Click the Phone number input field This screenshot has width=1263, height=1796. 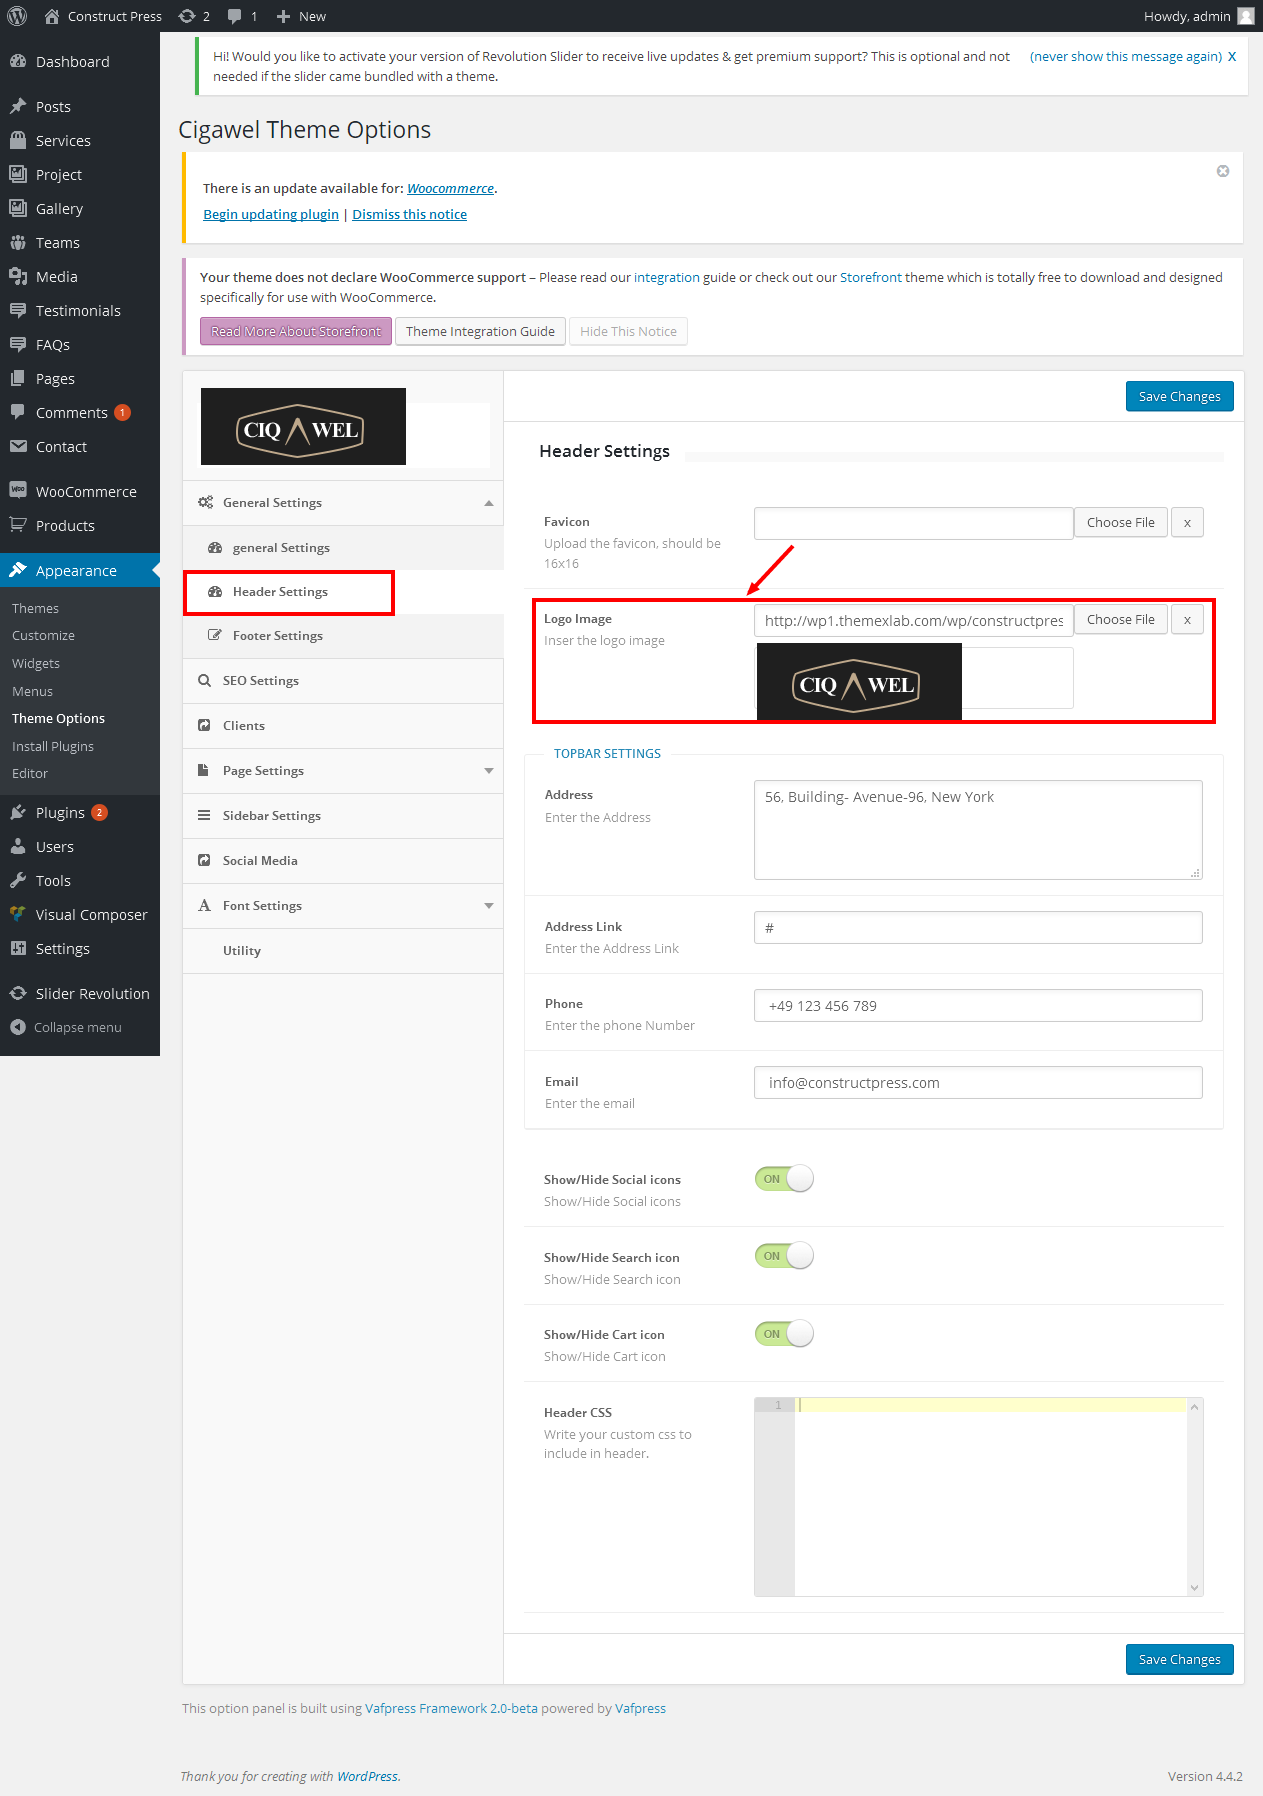click(x=977, y=1006)
